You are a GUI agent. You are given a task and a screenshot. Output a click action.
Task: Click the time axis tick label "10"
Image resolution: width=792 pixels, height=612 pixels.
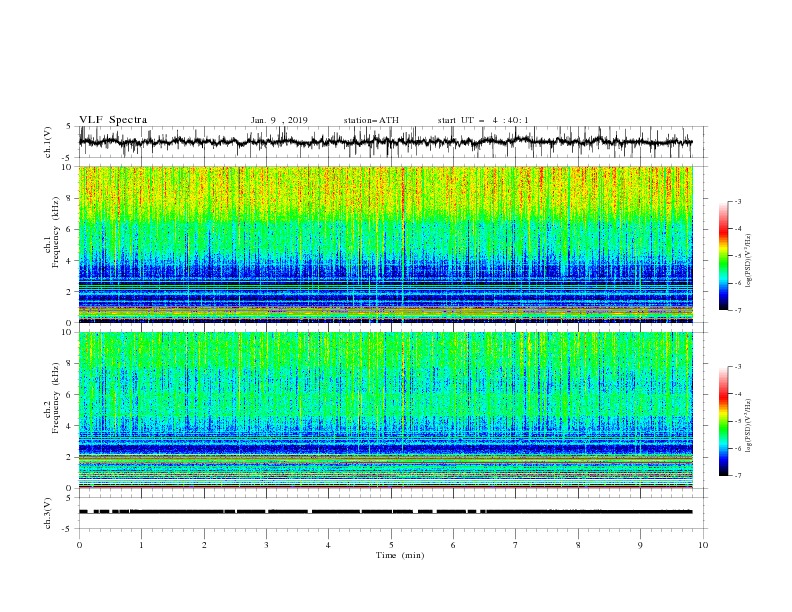click(x=703, y=545)
